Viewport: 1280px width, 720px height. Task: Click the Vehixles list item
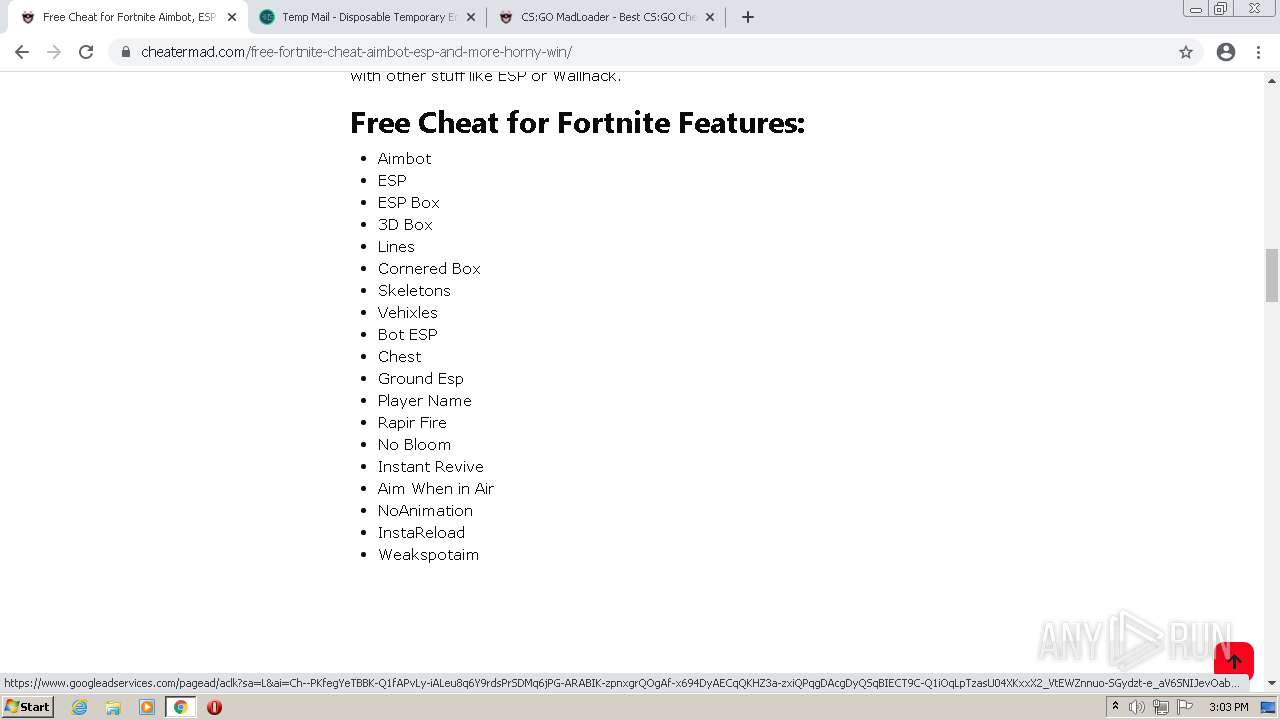pyautogui.click(x=407, y=312)
